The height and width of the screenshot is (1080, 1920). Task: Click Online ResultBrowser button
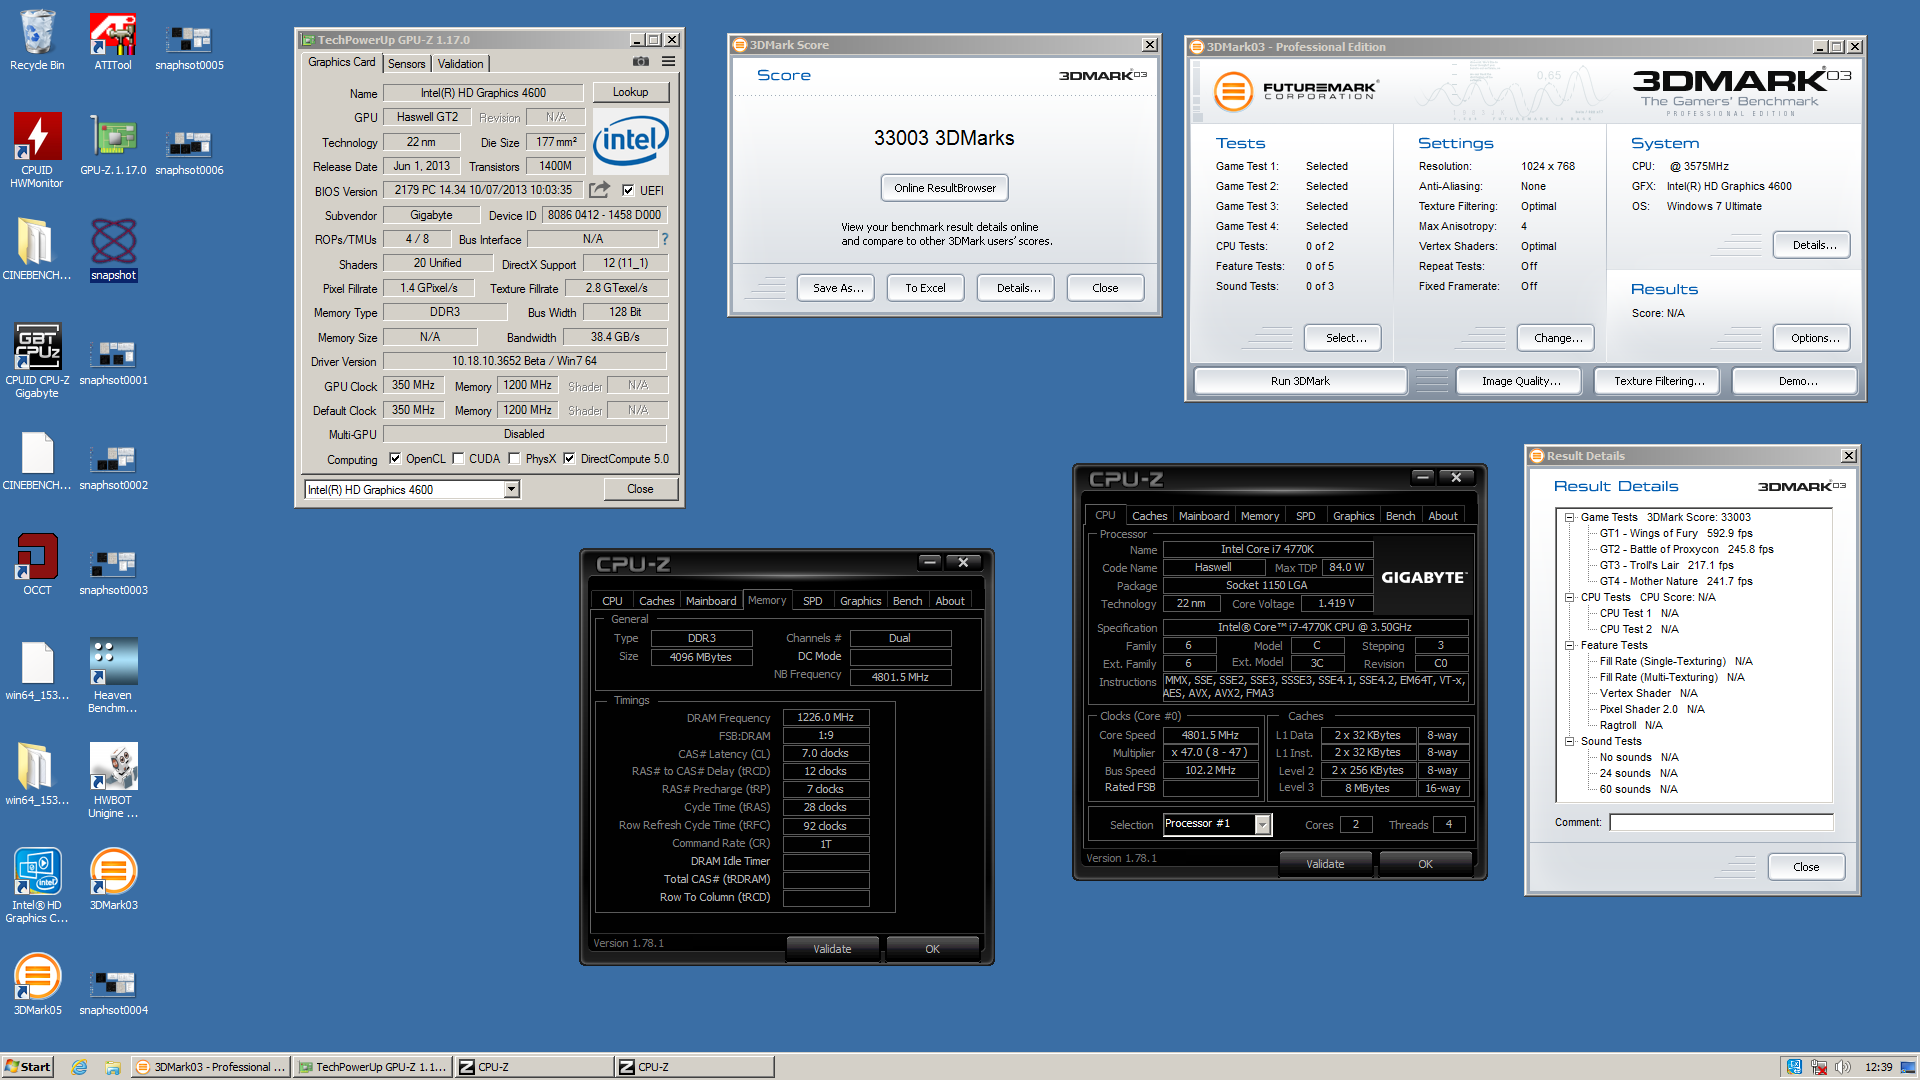(945, 188)
